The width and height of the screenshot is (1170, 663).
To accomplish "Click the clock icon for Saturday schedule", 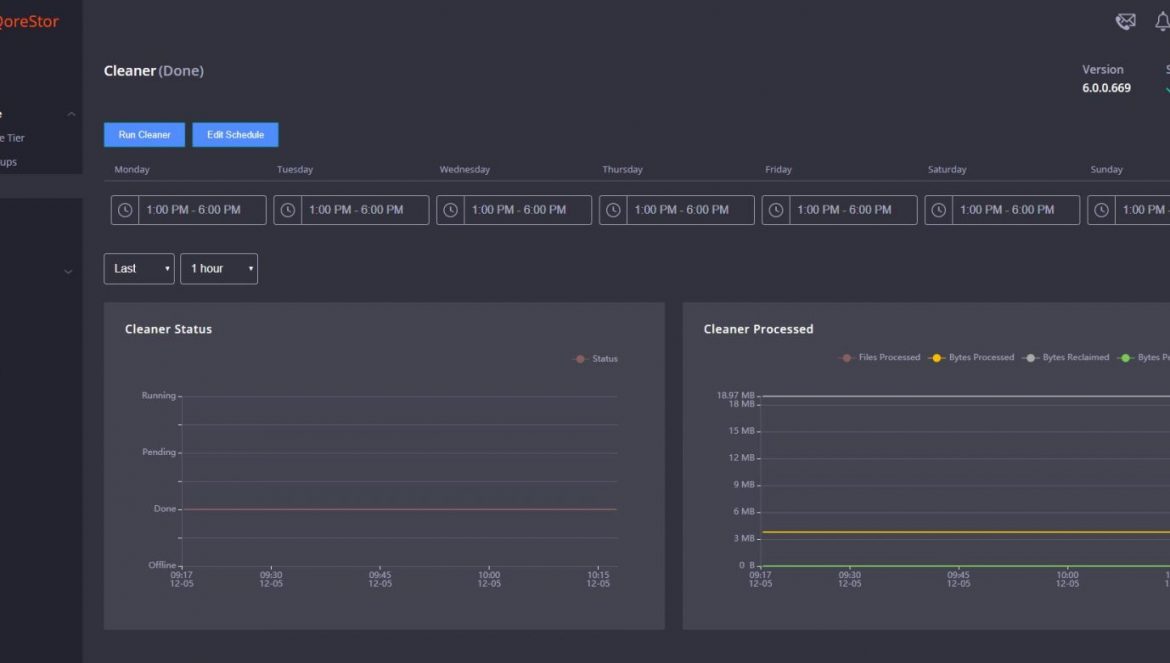I will pyautogui.click(x=939, y=210).
